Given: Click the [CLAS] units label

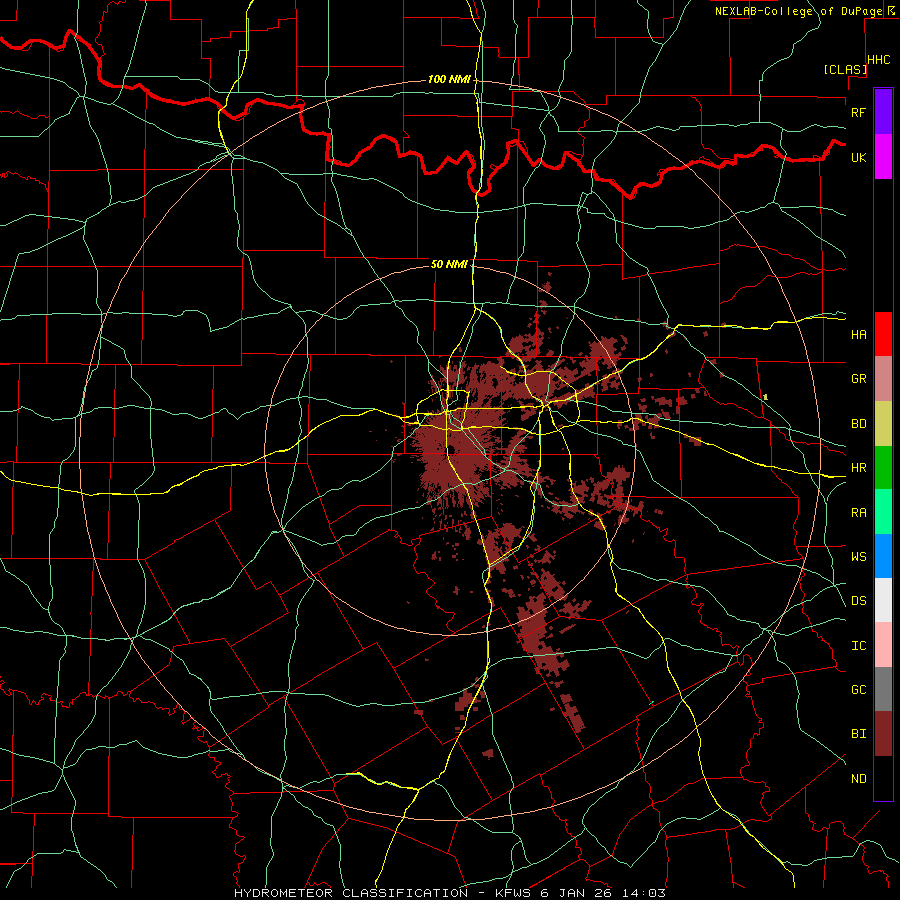Looking at the screenshot, I should click(x=845, y=69).
